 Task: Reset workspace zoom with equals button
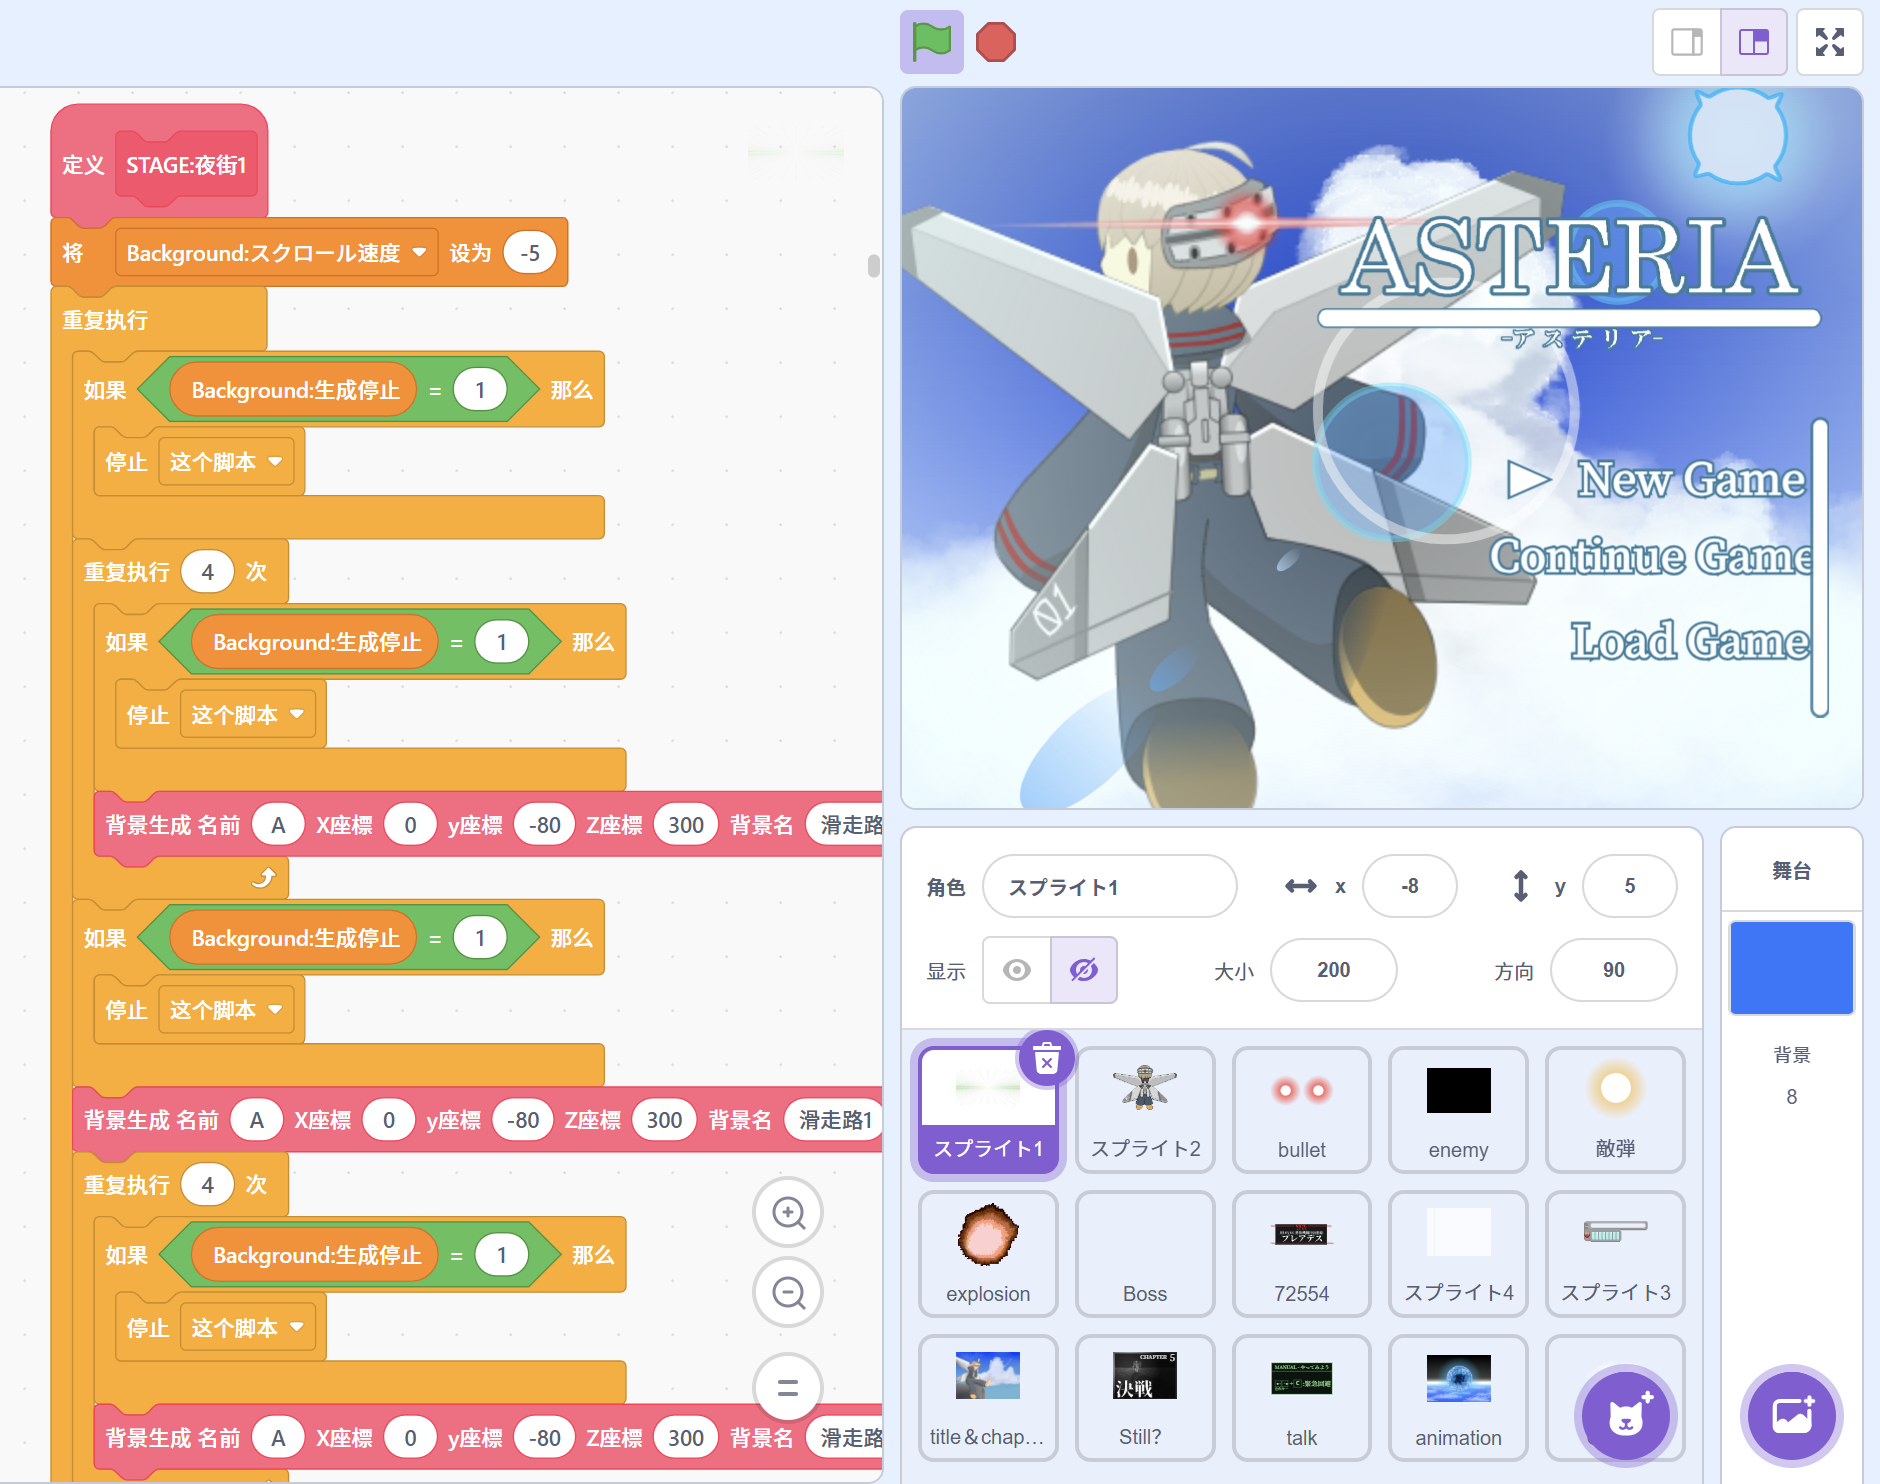click(x=788, y=1387)
